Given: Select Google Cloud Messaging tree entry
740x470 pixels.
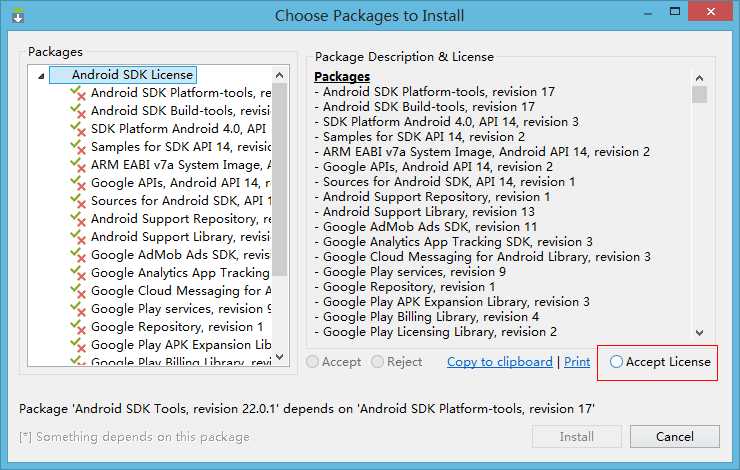Looking at the screenshot, I should (181, 291).
